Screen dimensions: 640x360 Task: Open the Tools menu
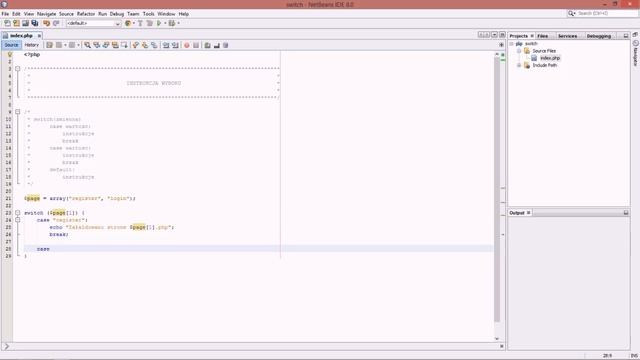pos(149,14)
